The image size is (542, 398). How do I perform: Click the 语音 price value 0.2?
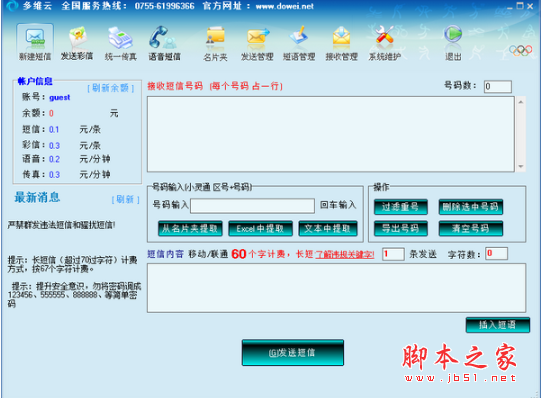54,159
